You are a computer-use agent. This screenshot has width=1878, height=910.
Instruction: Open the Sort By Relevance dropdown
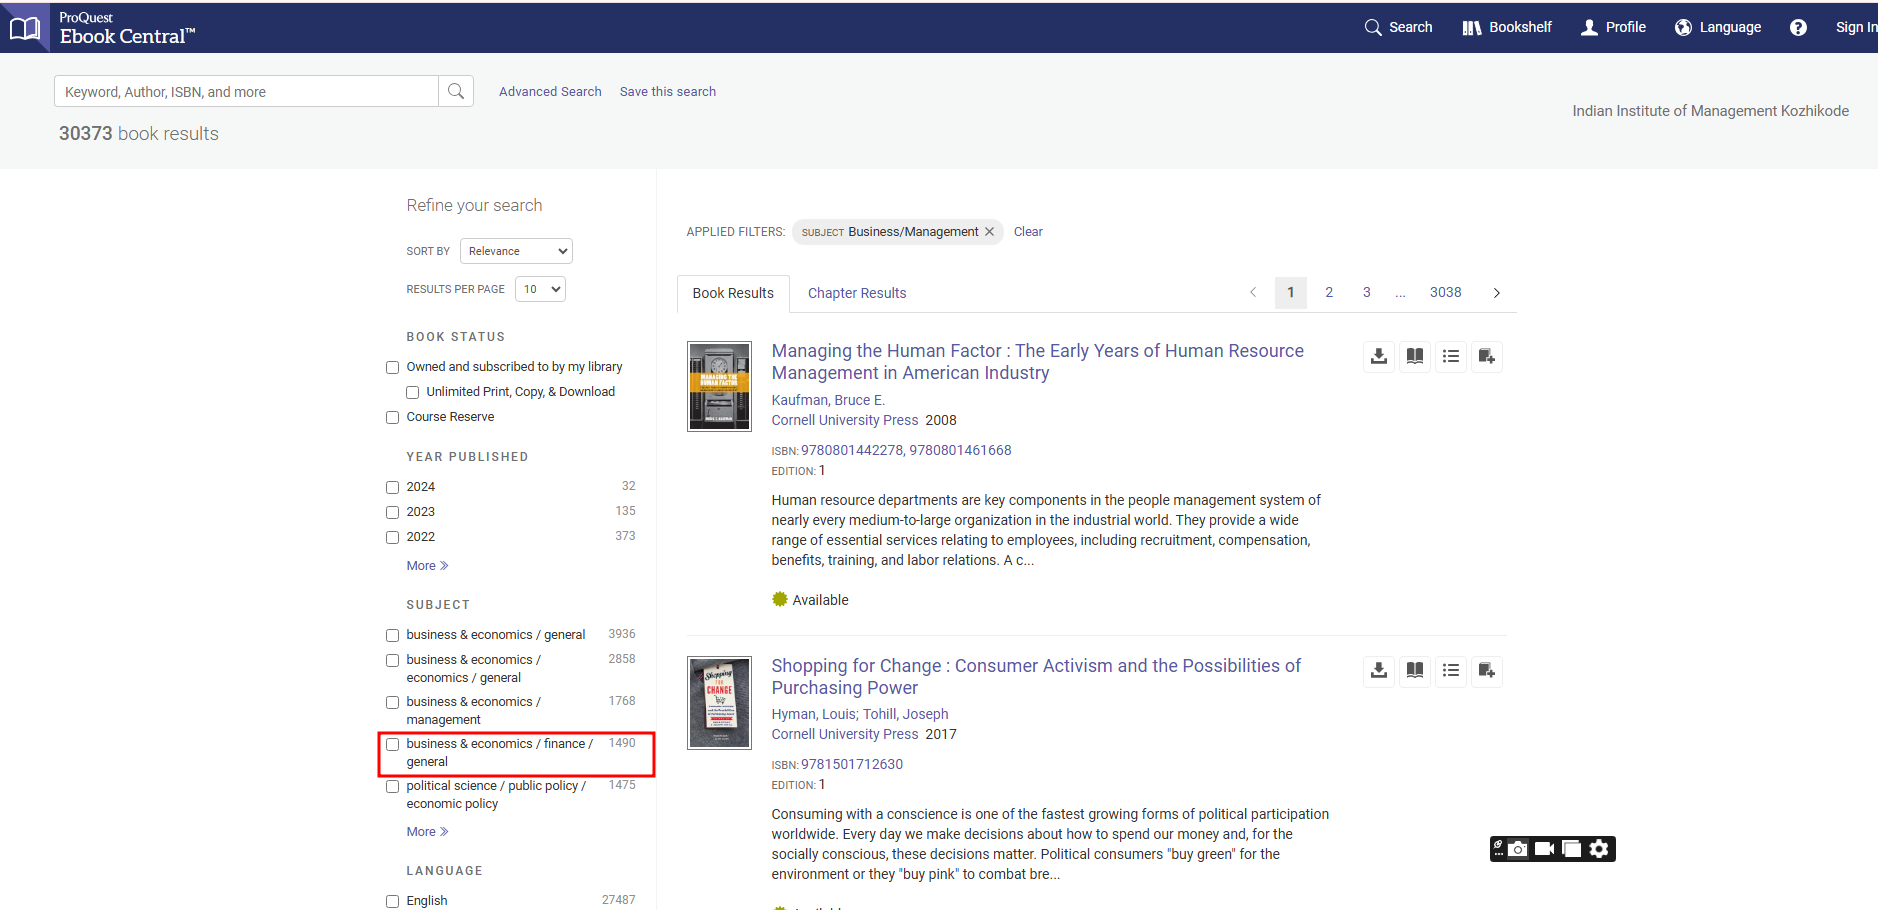point(516,251)
